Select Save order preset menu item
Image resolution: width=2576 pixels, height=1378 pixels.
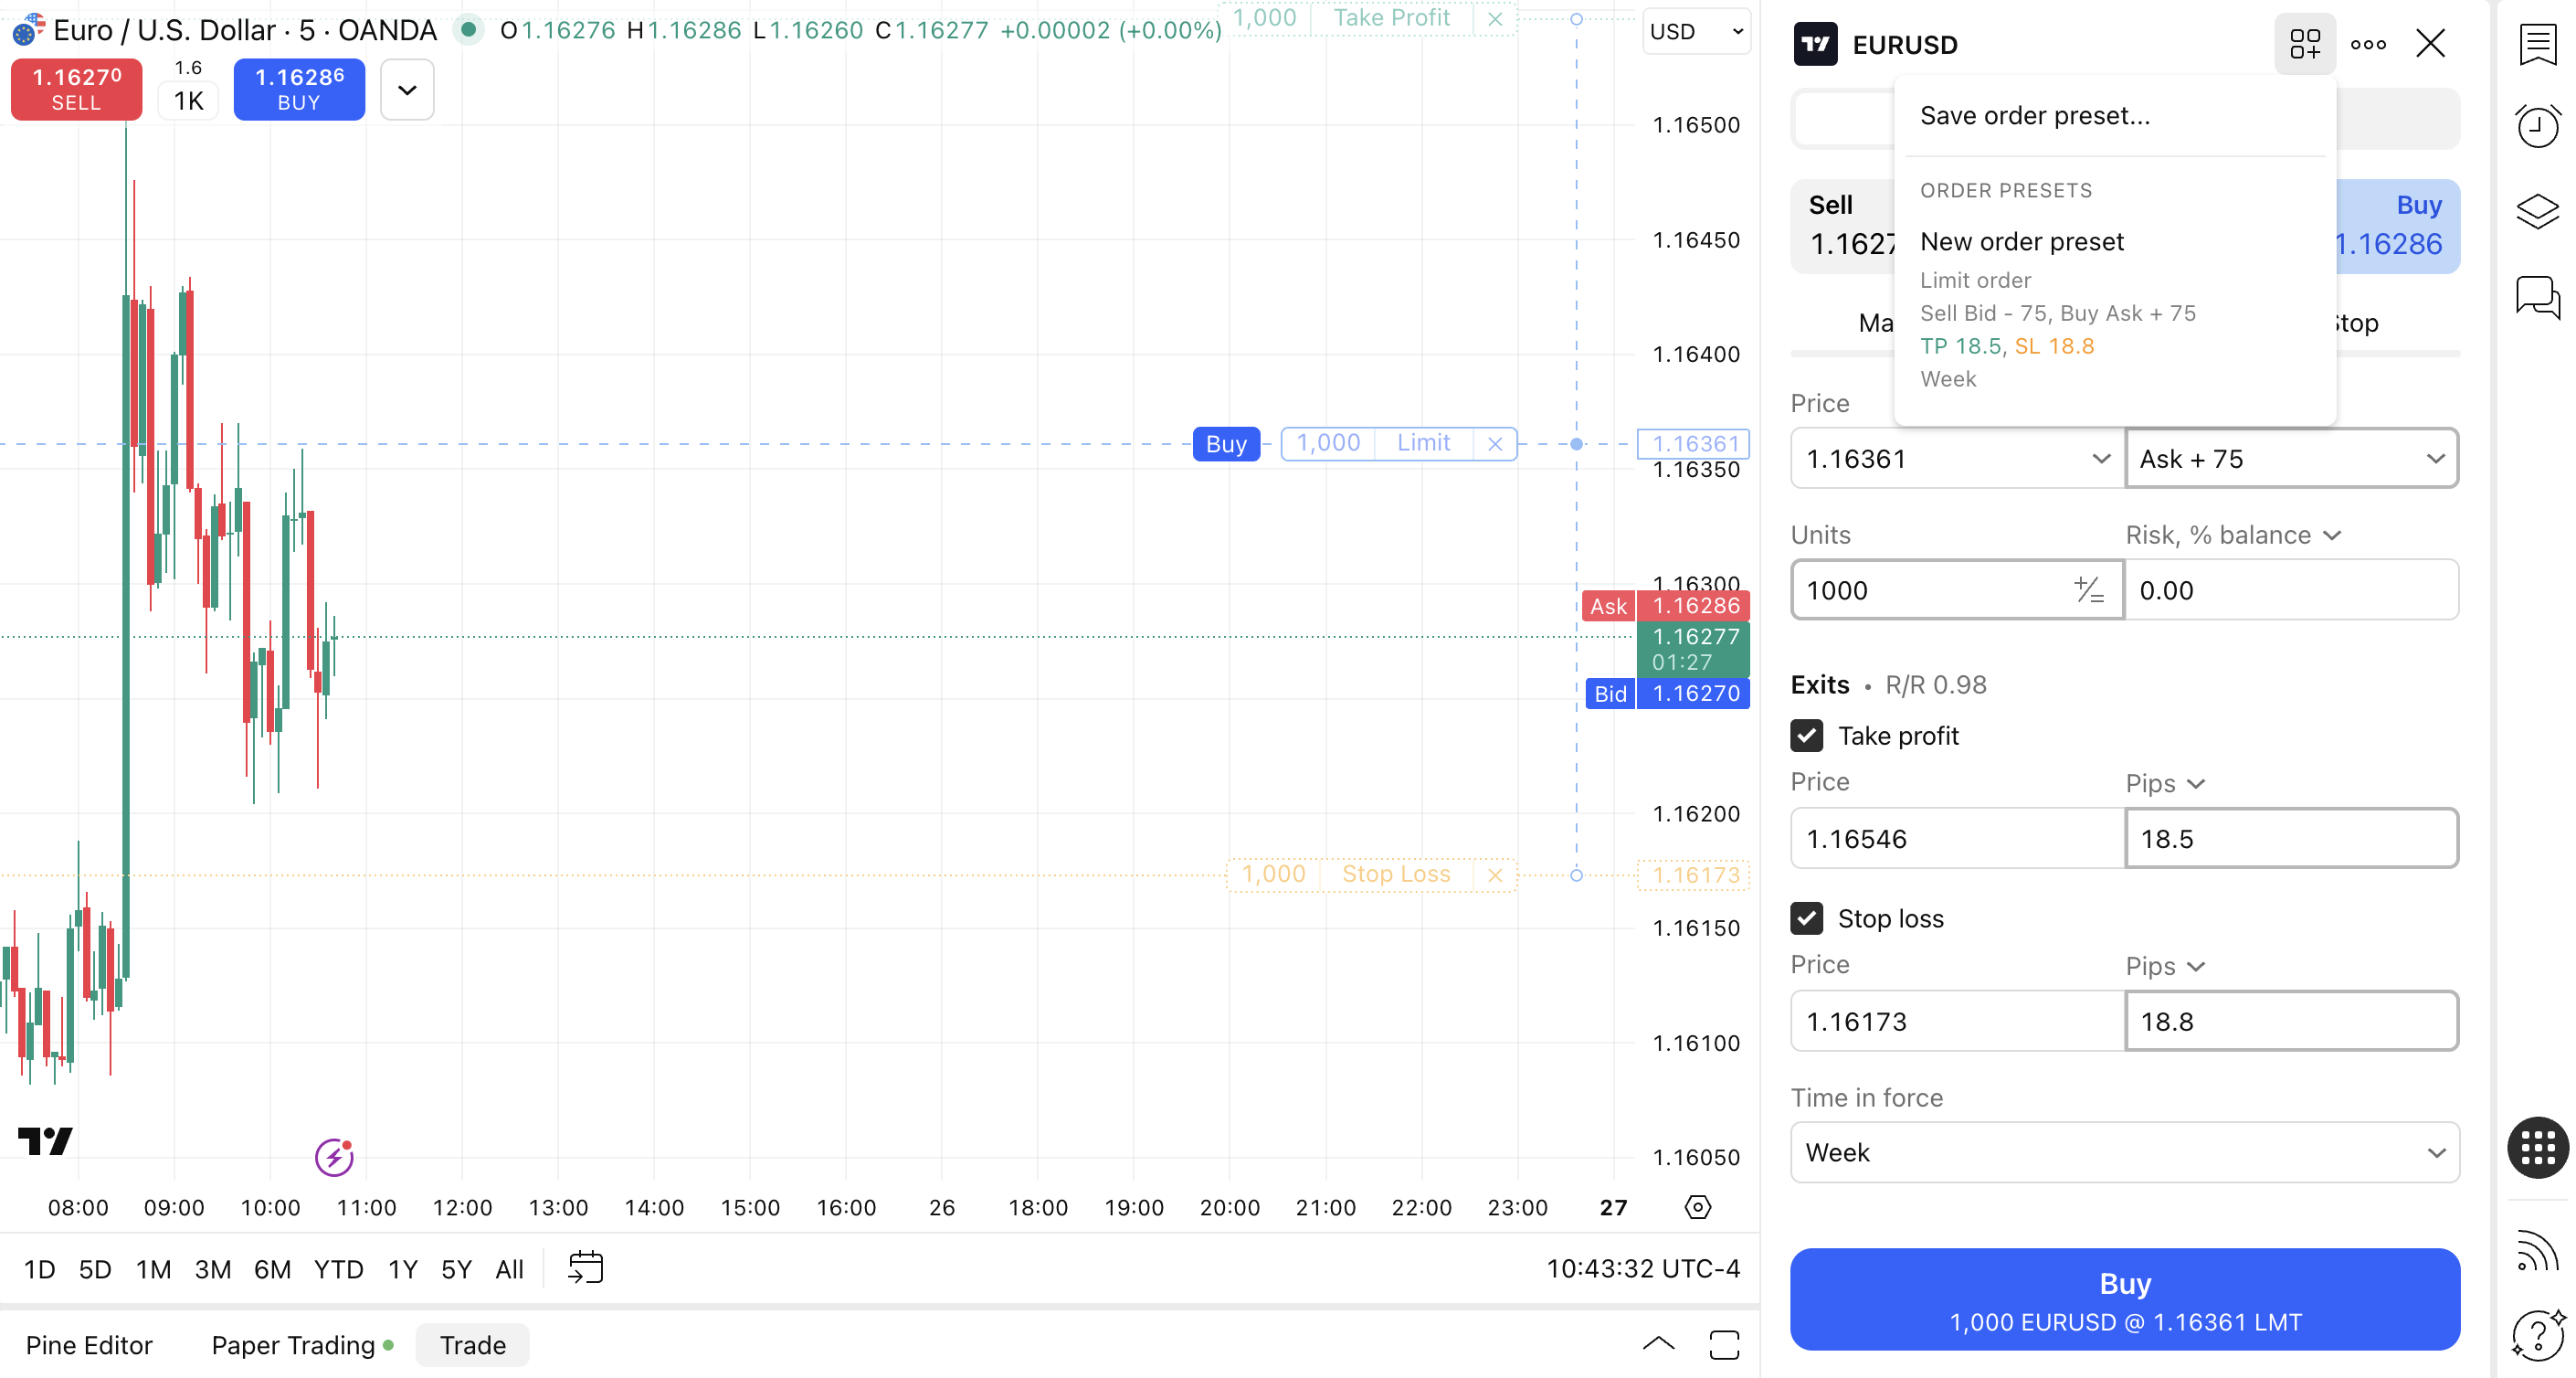pyautogui.click(x=2034, y=116)
